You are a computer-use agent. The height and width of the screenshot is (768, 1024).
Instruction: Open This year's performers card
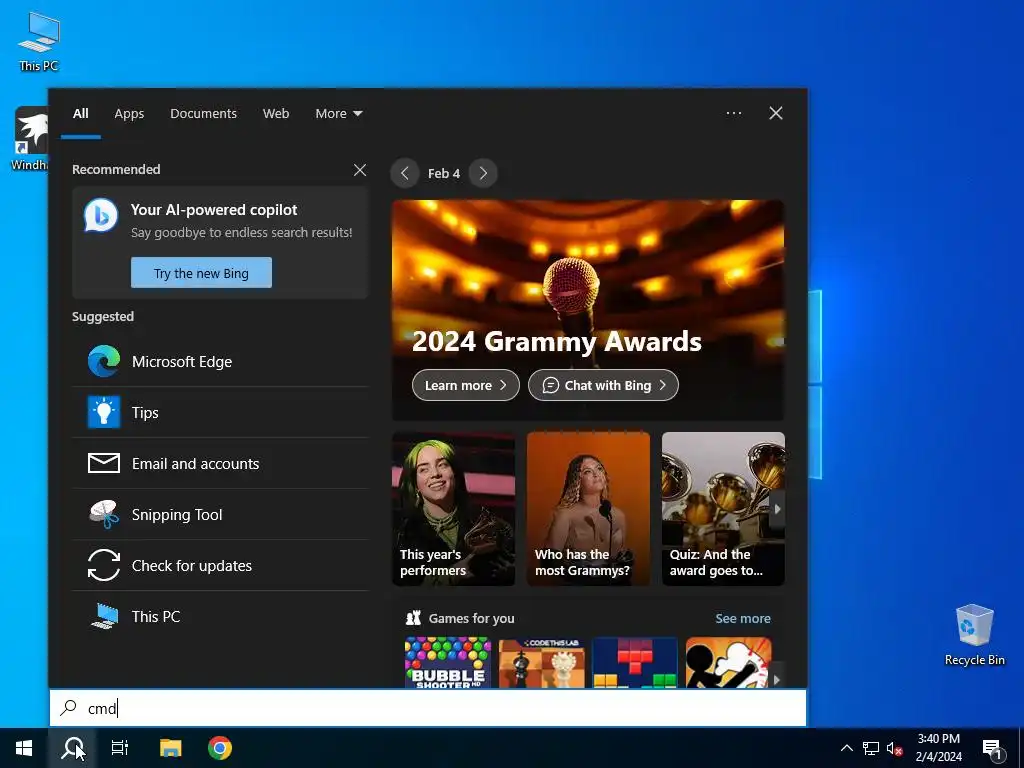pyautogui.click(x=453, y=509)
